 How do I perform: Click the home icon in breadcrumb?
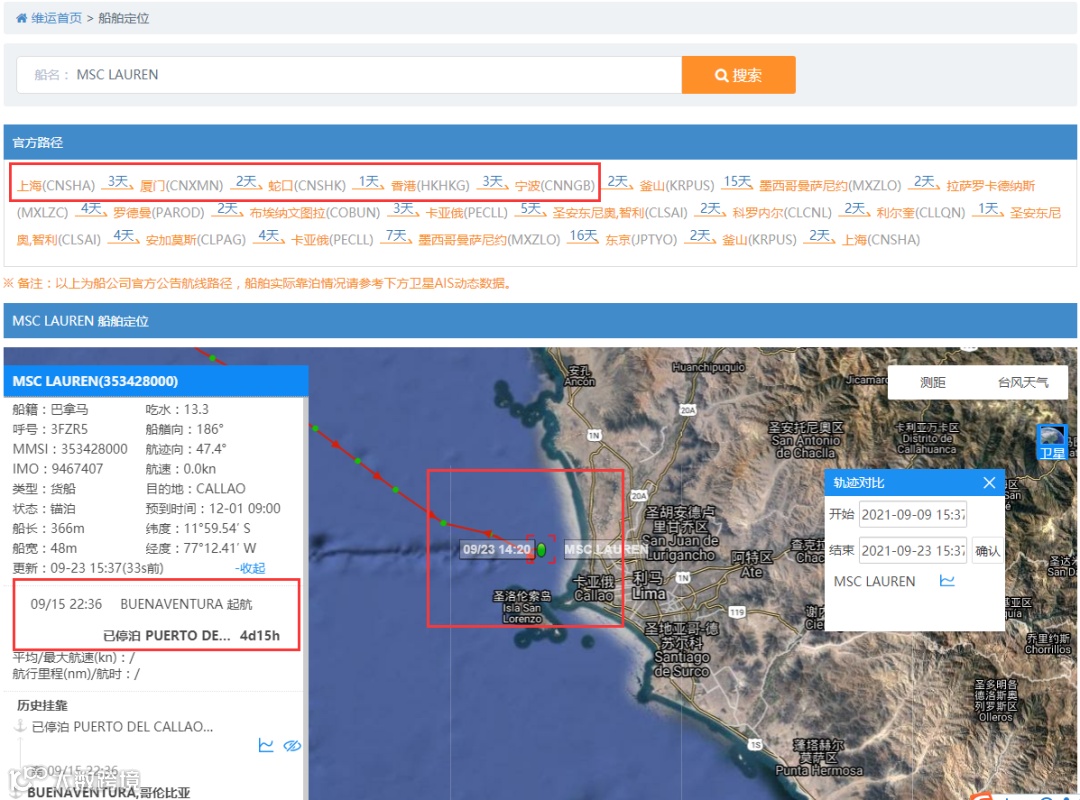(x=21, y=18)
